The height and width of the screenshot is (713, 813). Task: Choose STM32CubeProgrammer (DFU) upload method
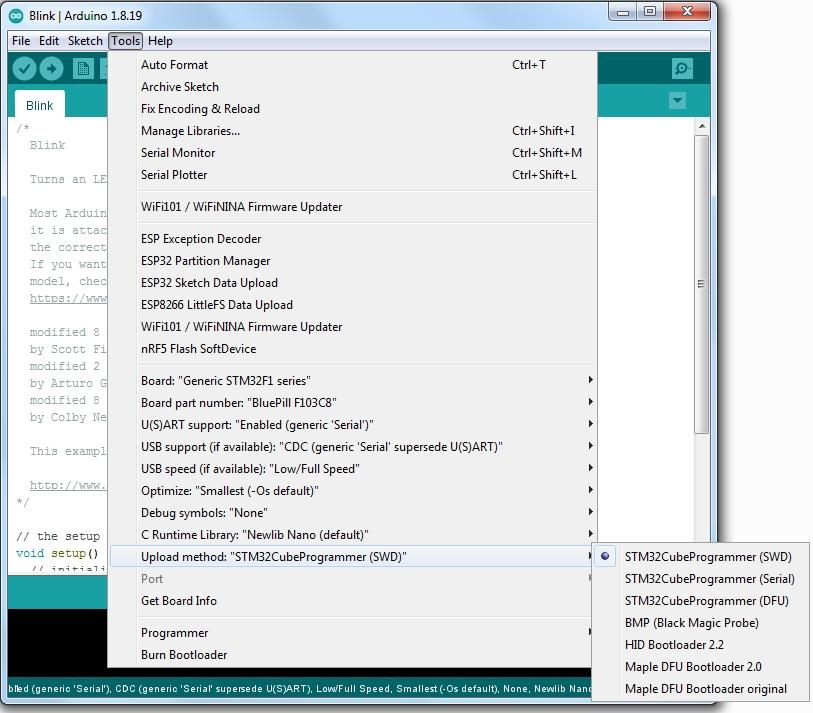click(x=700, y=600)
